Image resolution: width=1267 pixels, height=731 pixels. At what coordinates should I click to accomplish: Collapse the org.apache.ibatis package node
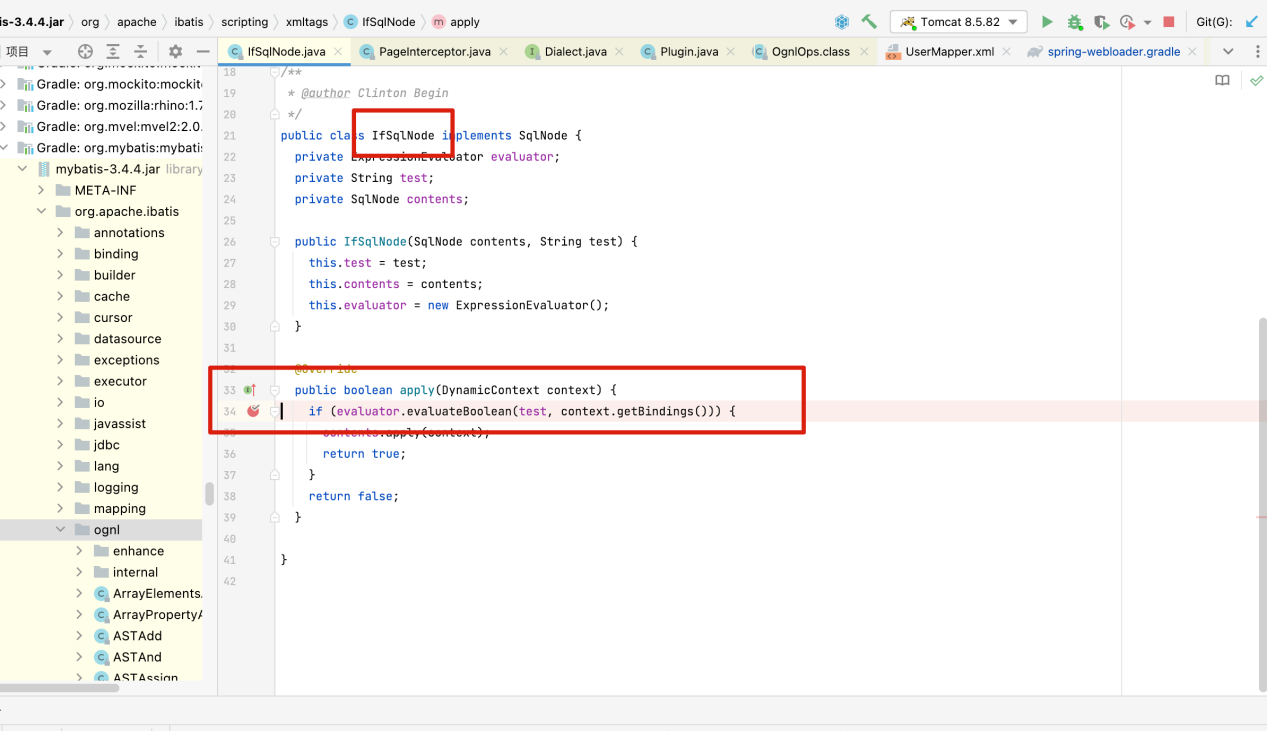point(42,211)
